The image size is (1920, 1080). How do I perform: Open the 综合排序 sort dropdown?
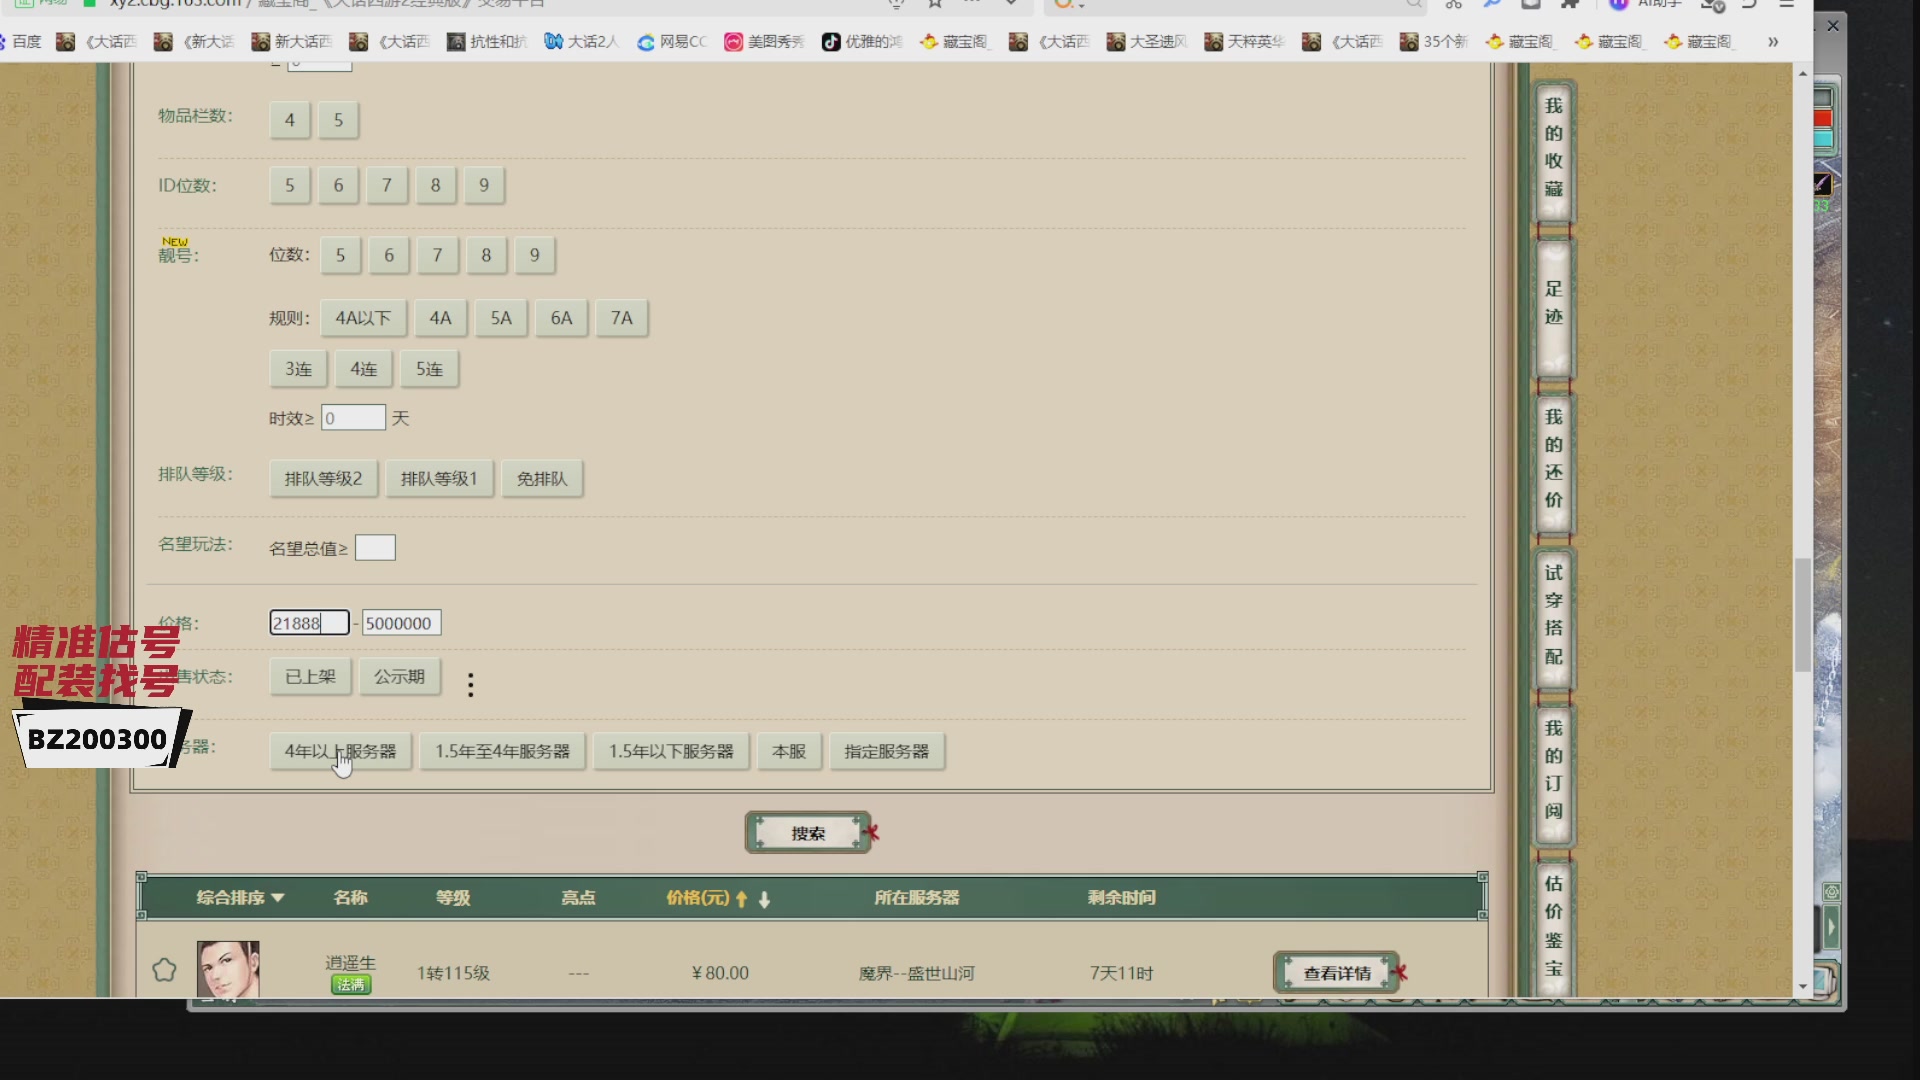[x=240, y=898]
